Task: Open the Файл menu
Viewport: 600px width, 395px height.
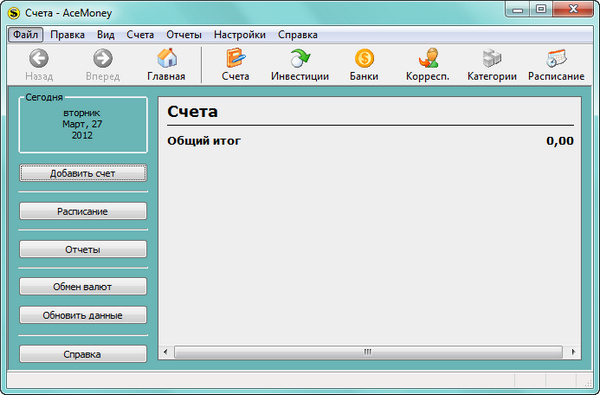Action: pos(26,35)
